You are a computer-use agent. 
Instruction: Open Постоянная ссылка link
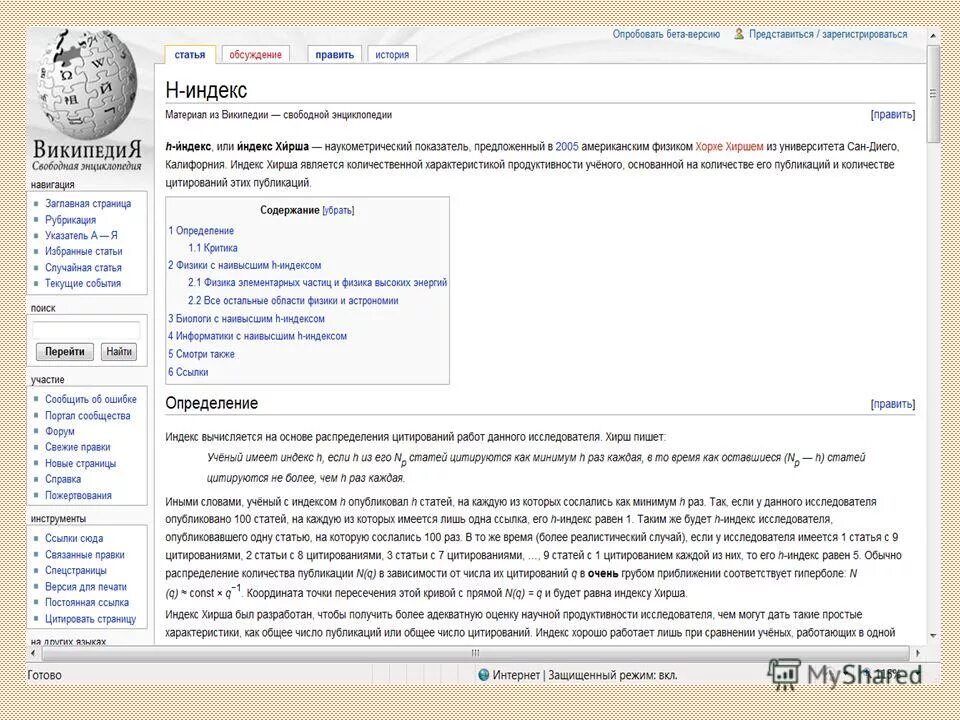[86, 602]
